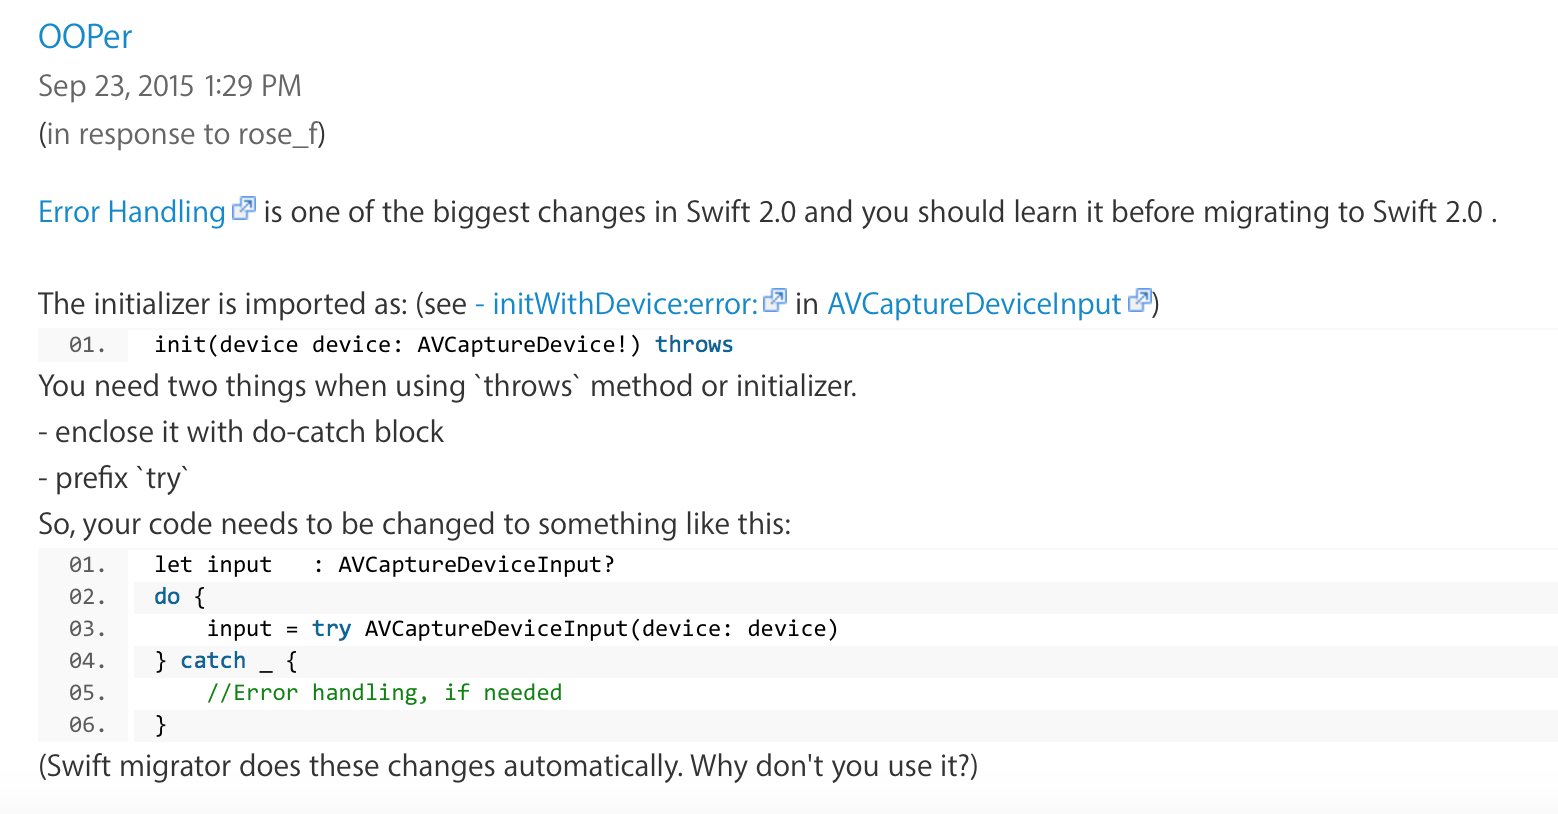Click external-link icon after Error Handling
Viewport: 1558px width, 814px height.
click(244, 209)
